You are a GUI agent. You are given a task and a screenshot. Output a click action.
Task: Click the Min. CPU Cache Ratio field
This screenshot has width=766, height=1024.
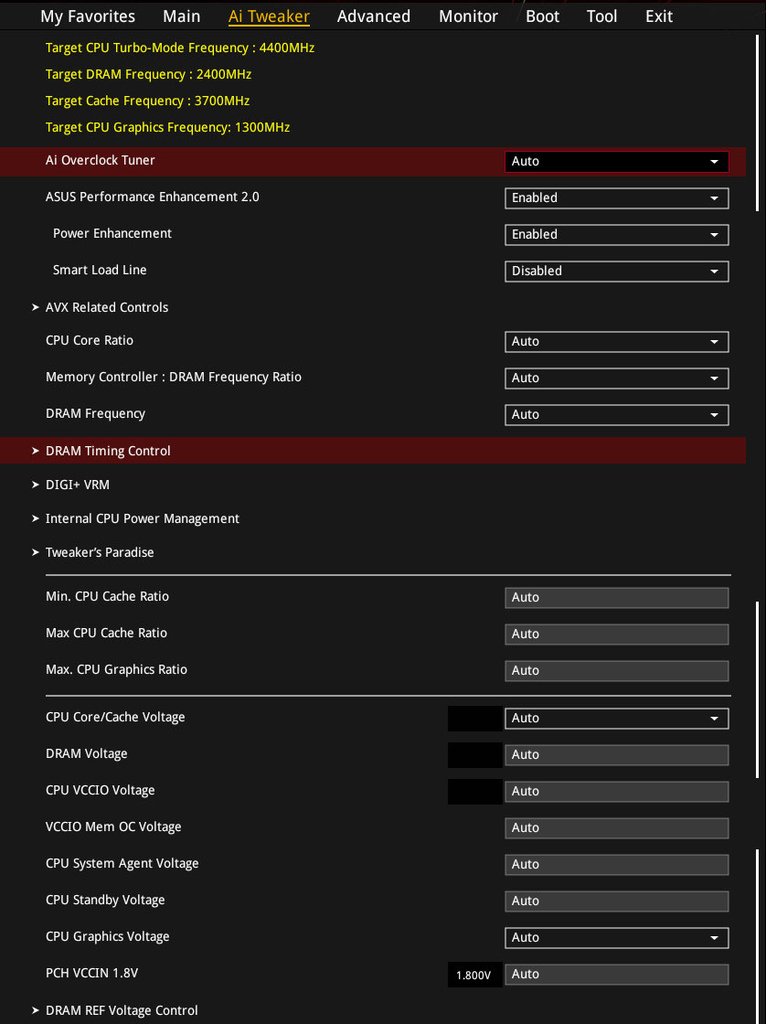click(616, 598)
